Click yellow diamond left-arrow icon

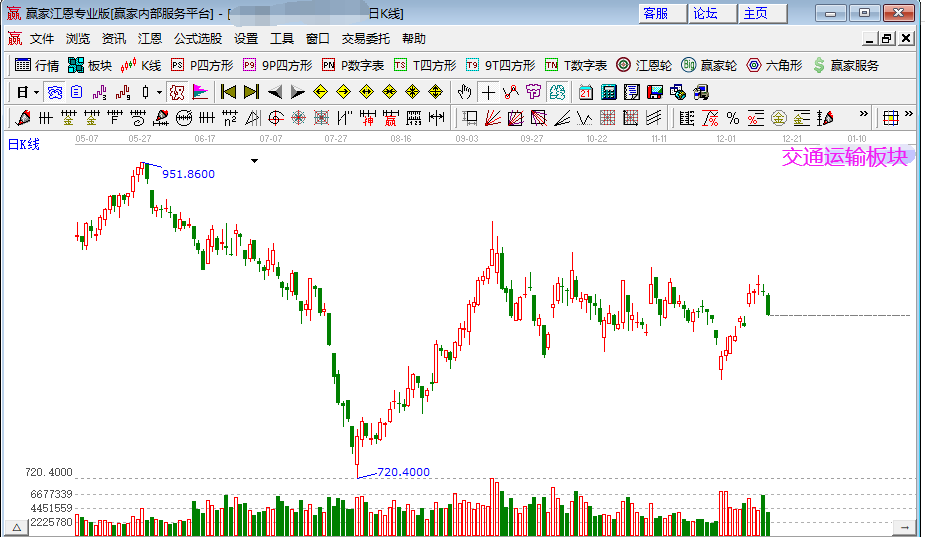pos(320,92)
